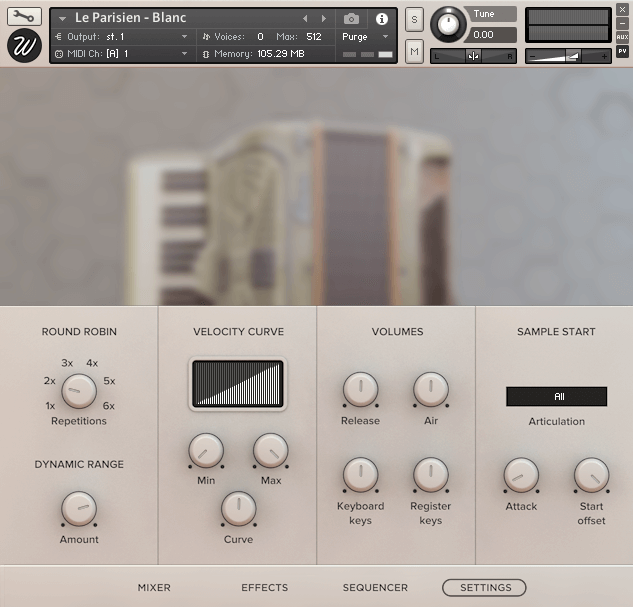This screenshot has height=607, width=633.
Task: Click the PV button
Action: [622, 51]
